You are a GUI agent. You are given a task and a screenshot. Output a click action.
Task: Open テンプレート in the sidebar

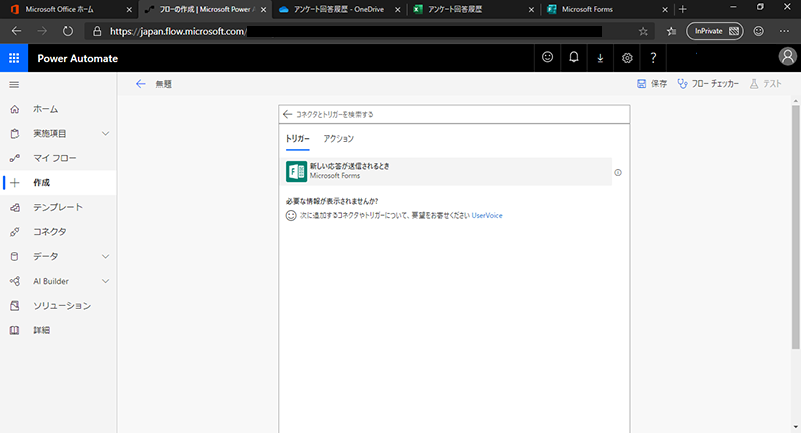(58, 207)
